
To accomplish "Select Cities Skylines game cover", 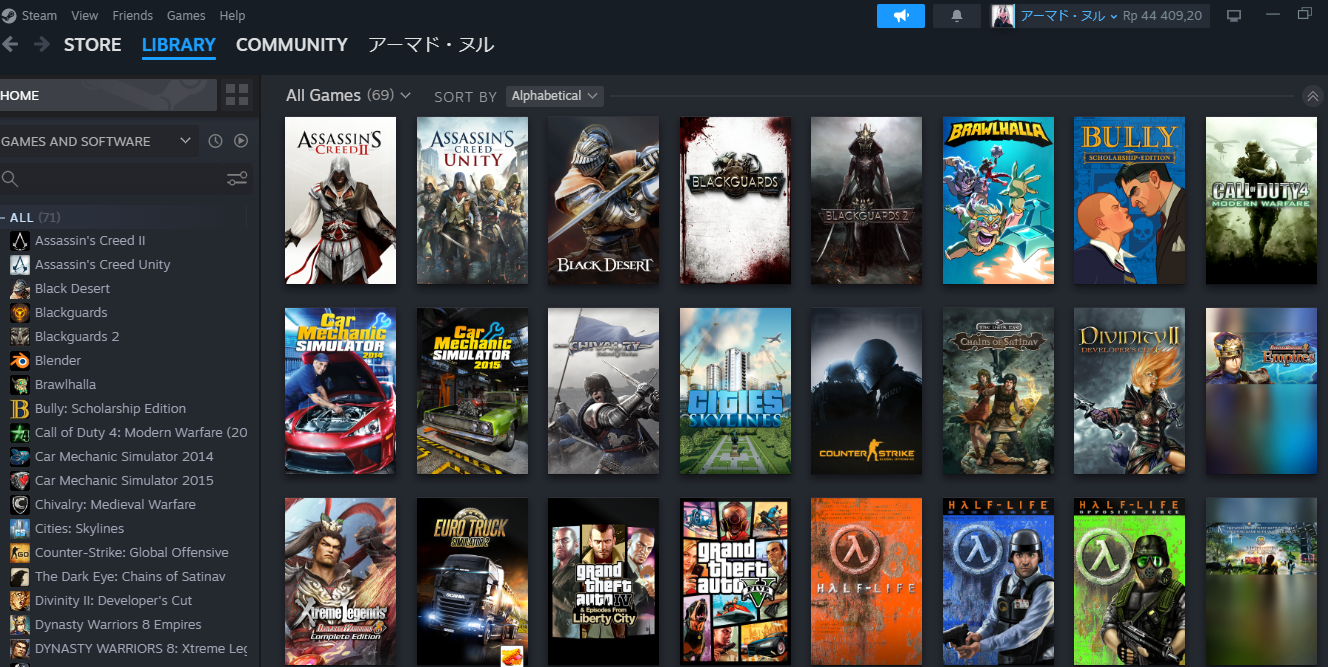I will [735, 391].
